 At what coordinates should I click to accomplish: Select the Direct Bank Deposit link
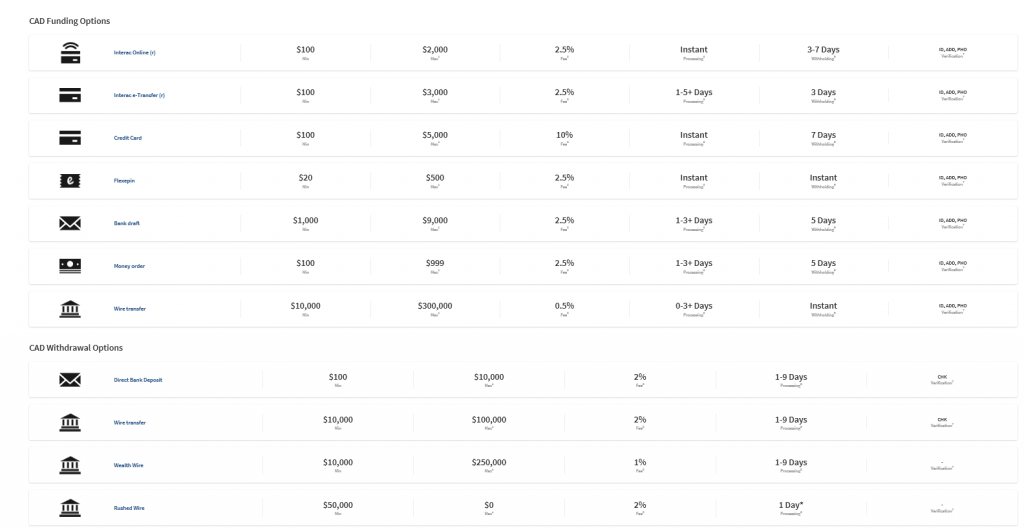tap(138, 380)
